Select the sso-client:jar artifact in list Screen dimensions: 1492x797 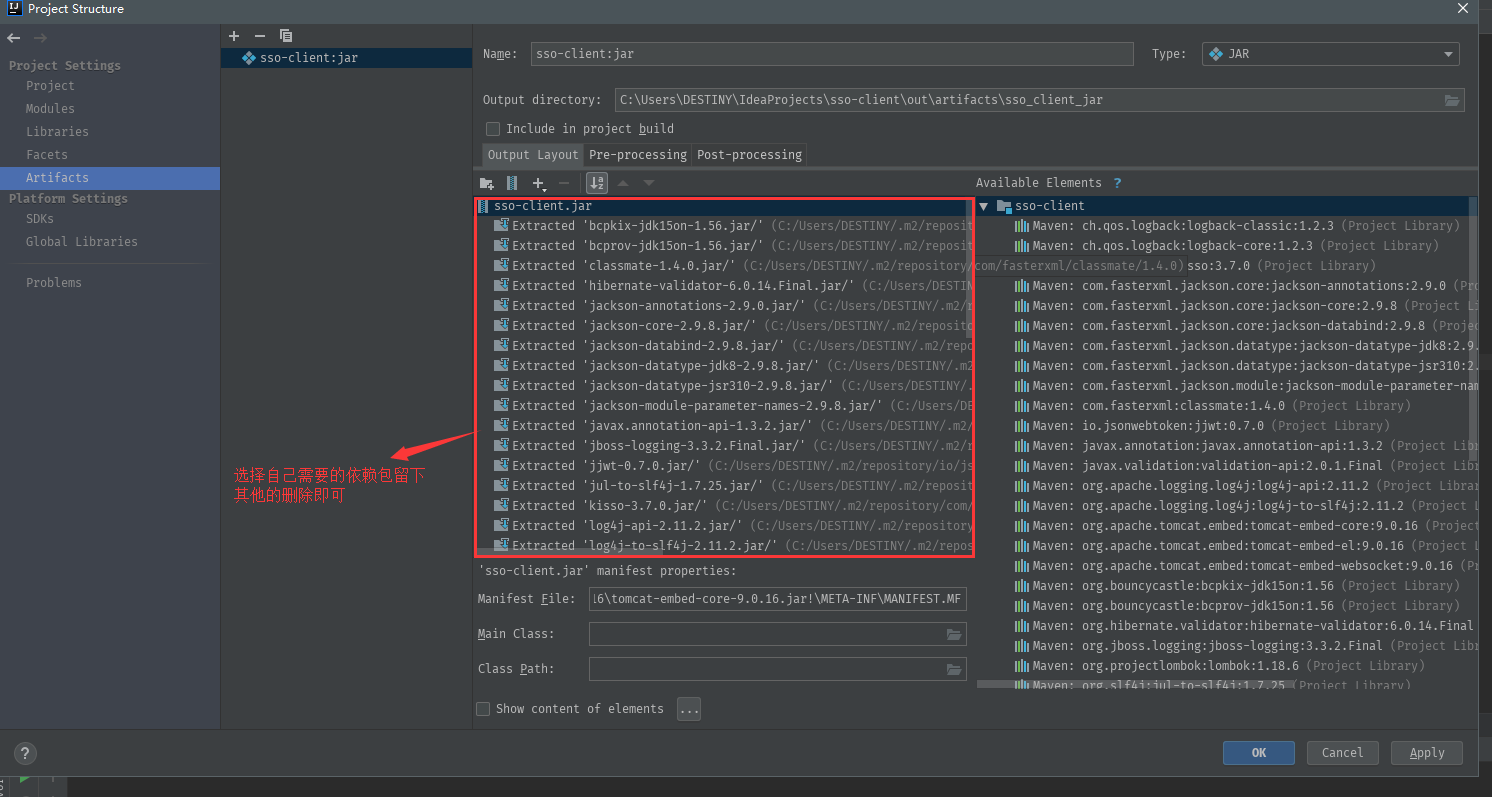click(346, 58)
